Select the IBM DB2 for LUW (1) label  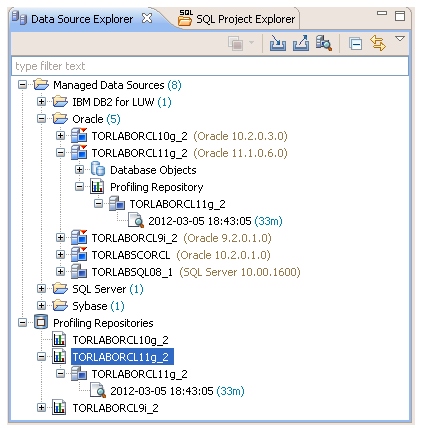pos(122,102)
